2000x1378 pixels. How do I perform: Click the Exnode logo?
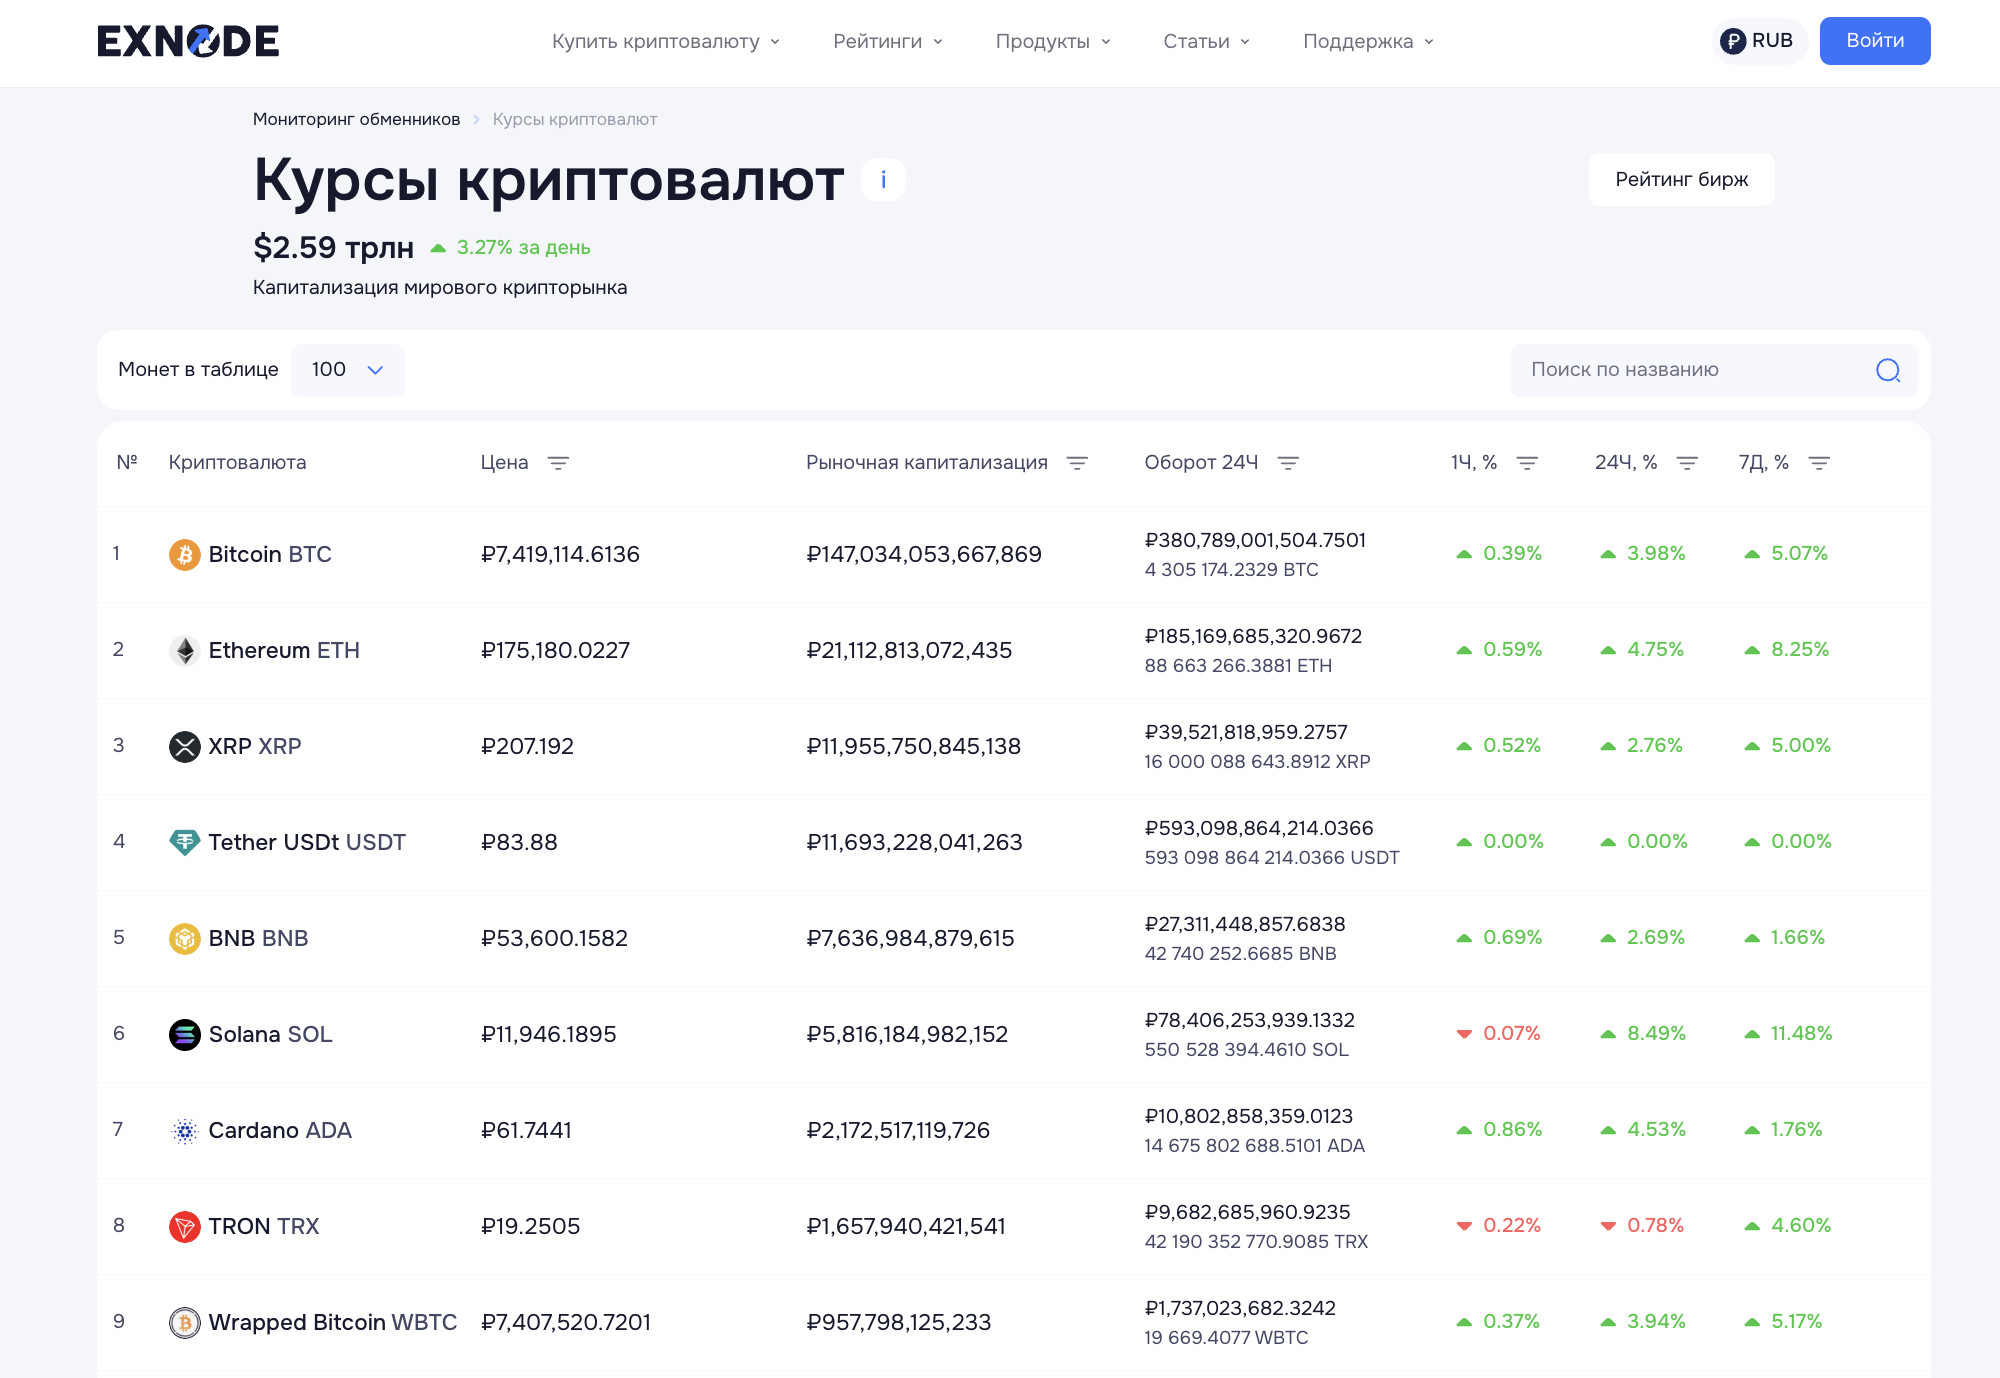pyautogui.click(x=188, y=41)
